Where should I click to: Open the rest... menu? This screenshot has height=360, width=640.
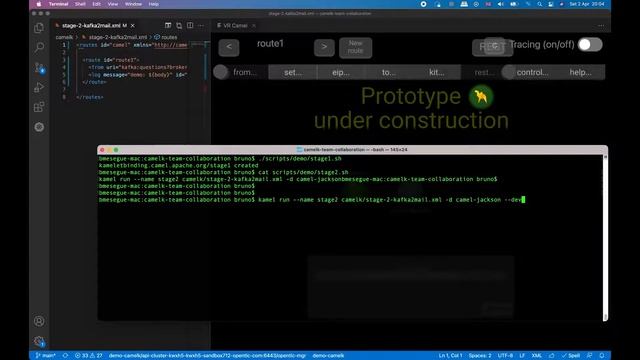pos(483,72)
